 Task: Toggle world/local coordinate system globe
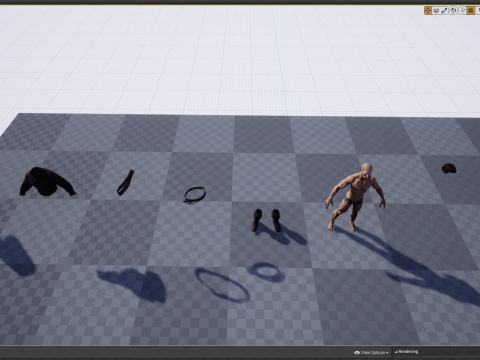pyautogui.click(x=453, y=11)
